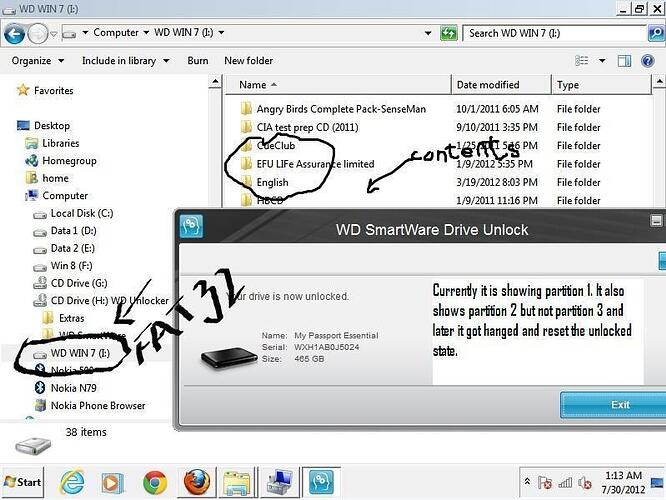Click the Action Center flag tray icon
This screenshot has width=666, height=500.
click(545, 483)
